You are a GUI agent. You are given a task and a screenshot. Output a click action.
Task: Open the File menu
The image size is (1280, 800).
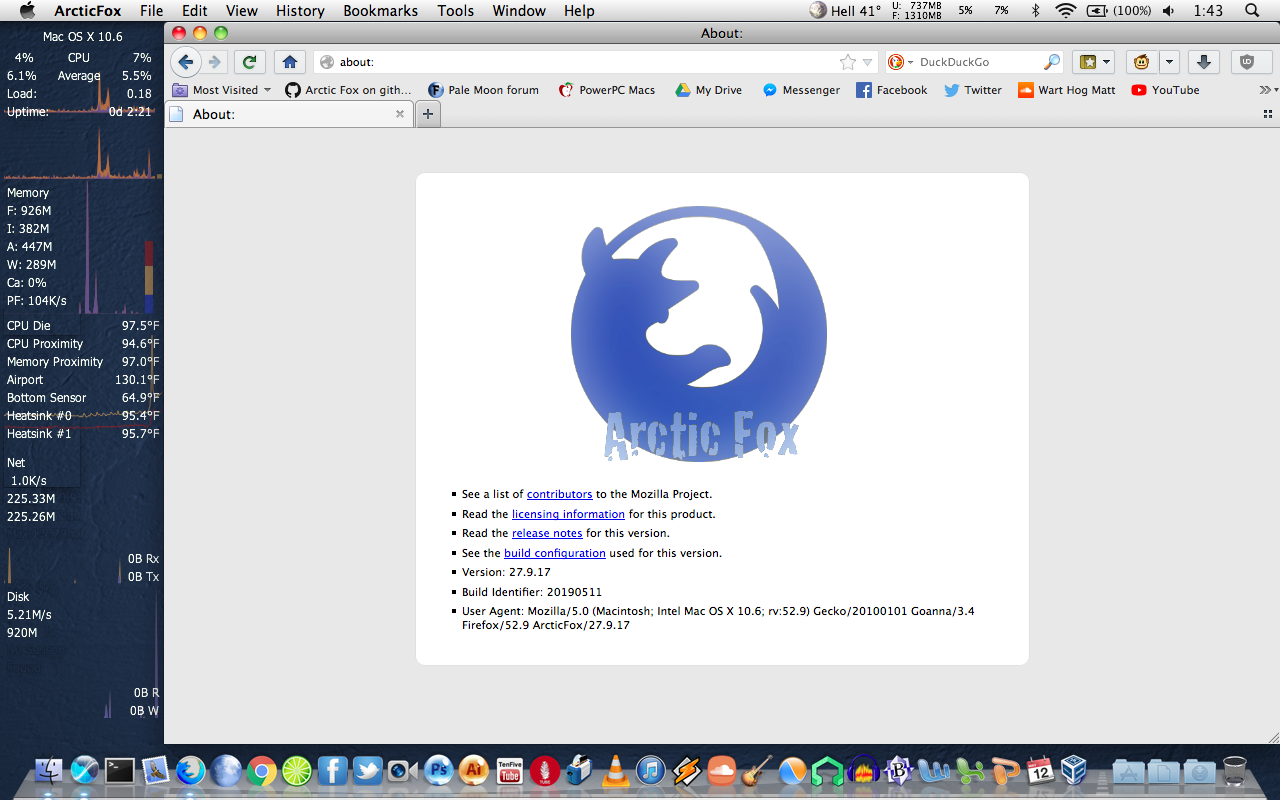pyautogui.click(x=151, y=11)
